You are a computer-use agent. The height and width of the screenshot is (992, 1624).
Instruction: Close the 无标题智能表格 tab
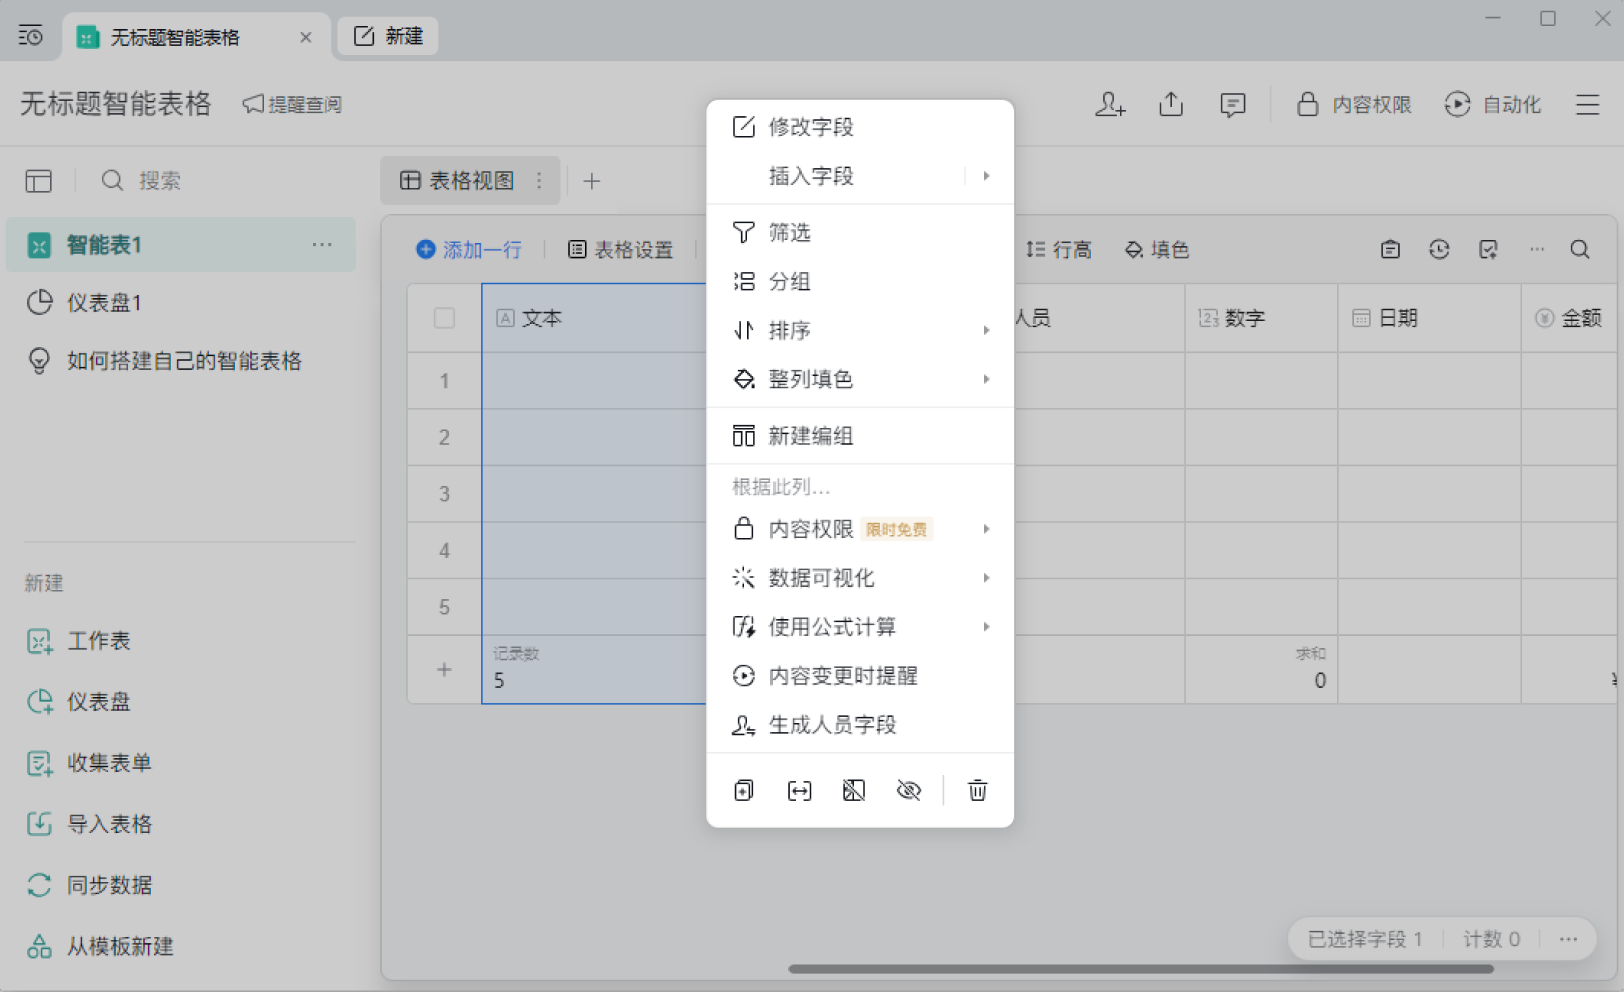[x=306, y=37]
